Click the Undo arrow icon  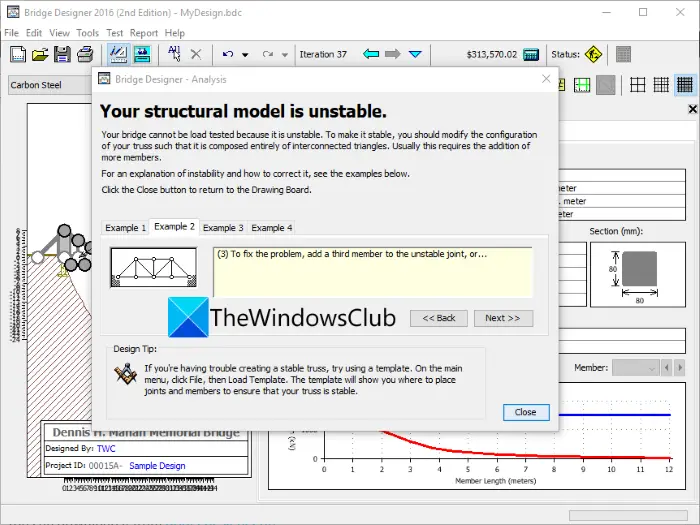pyautogui.click(x=228, y=54)
